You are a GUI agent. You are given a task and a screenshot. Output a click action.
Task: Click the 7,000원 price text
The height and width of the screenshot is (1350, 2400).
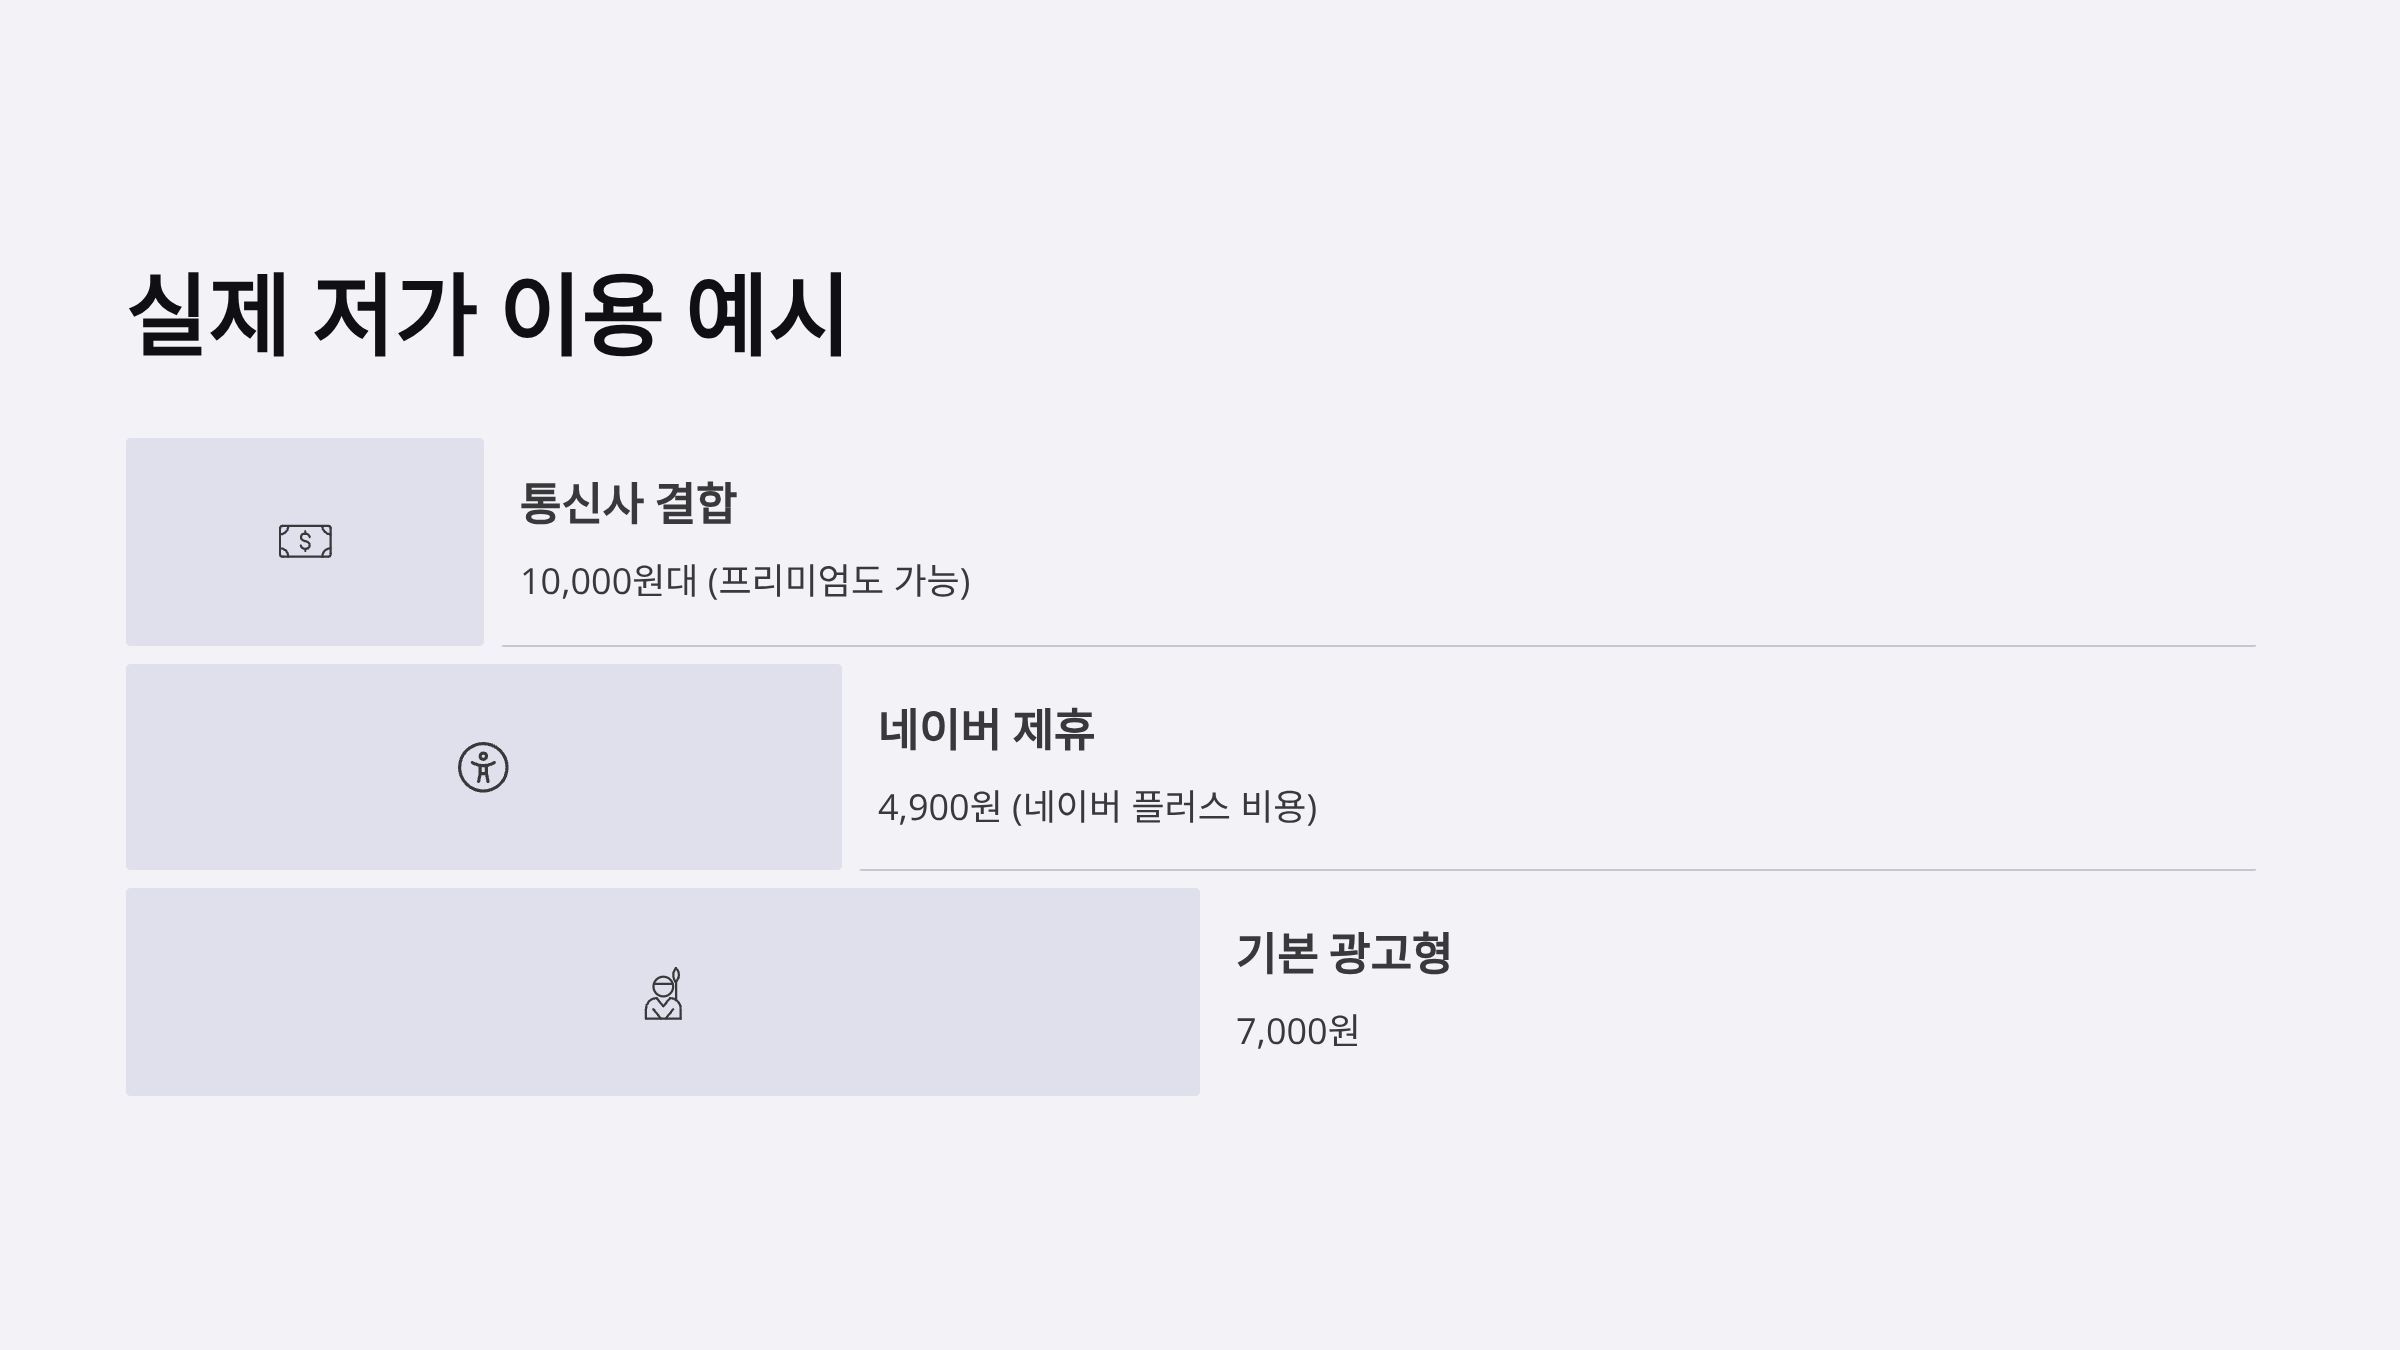tap(1297, 1031)
